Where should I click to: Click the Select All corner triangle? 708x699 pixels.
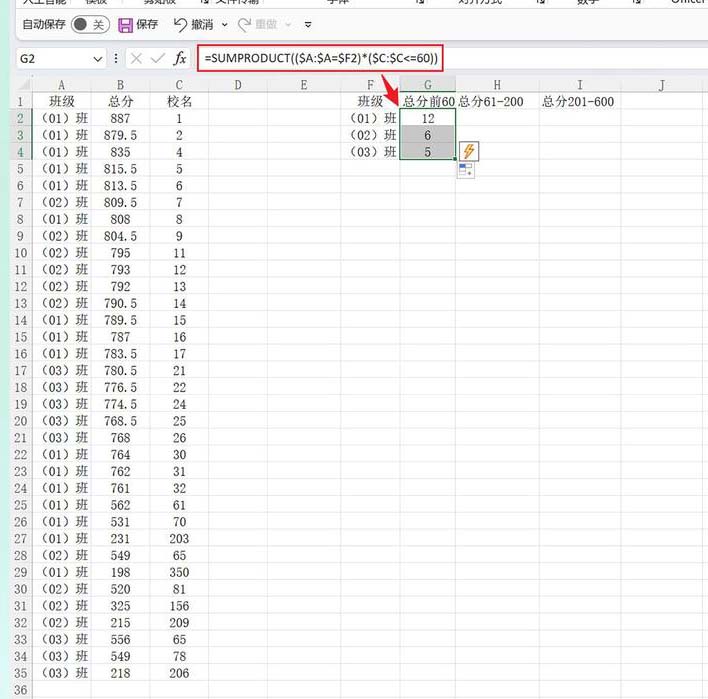[23, 84]
